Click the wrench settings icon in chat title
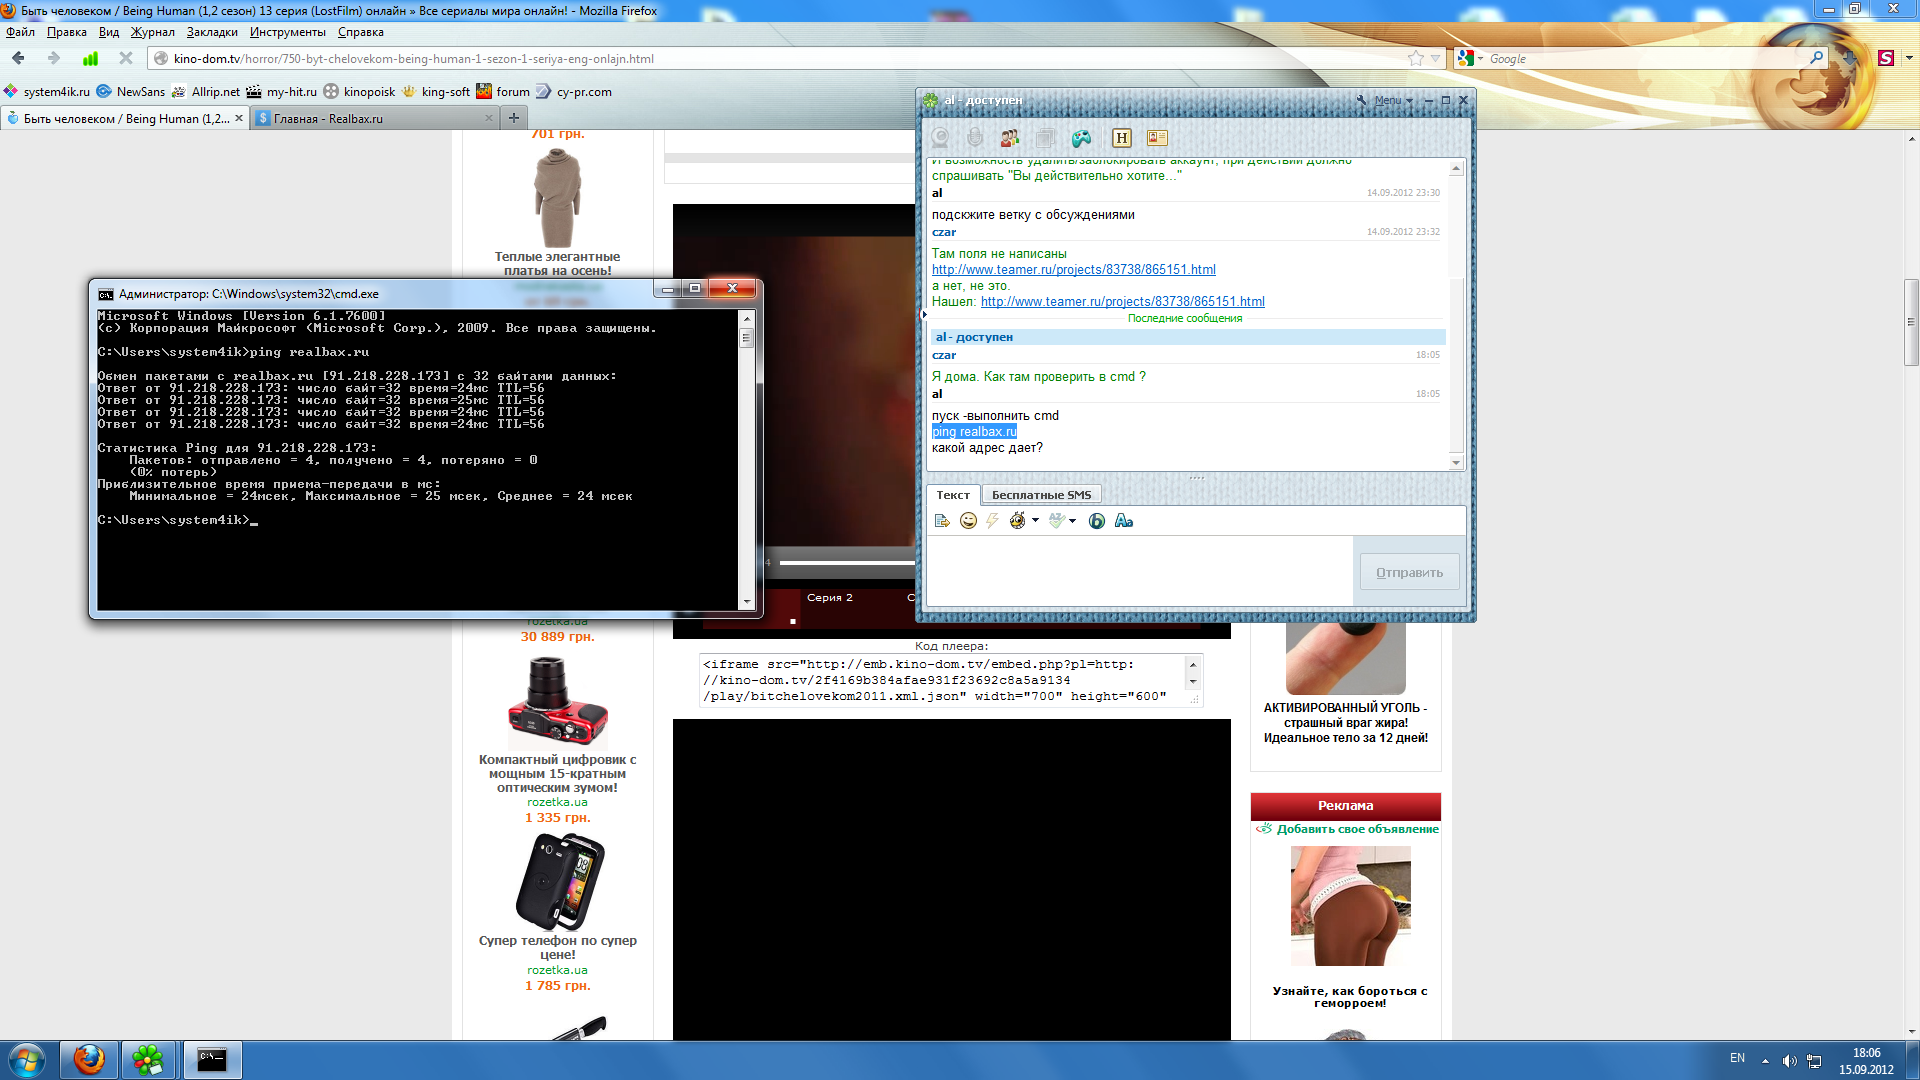 pyautogui.click(x=1361, y=100)
